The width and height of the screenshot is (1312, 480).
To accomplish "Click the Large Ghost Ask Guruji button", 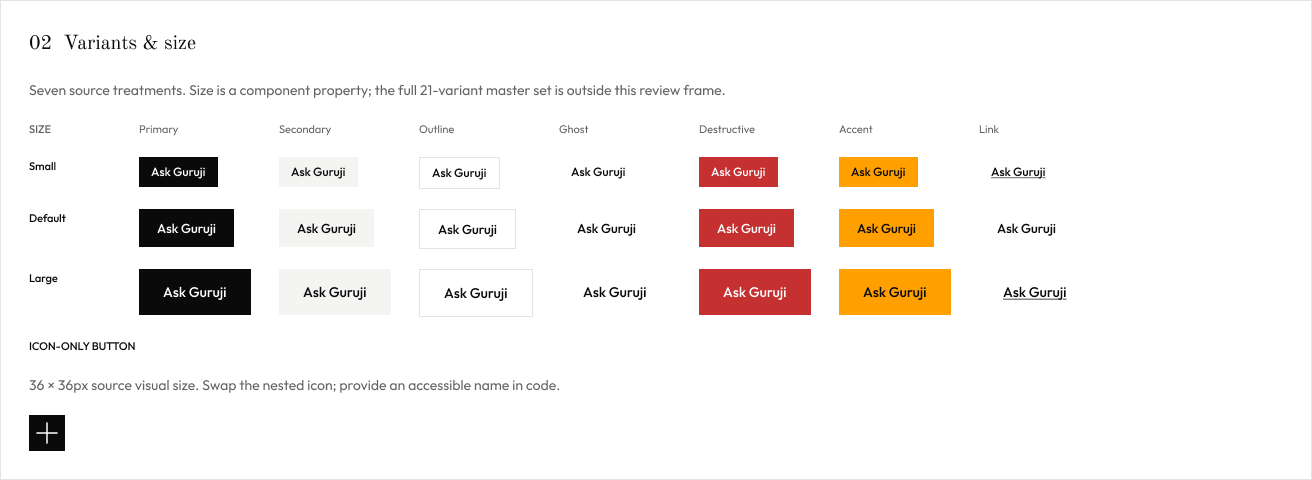I will coord(615,292).
